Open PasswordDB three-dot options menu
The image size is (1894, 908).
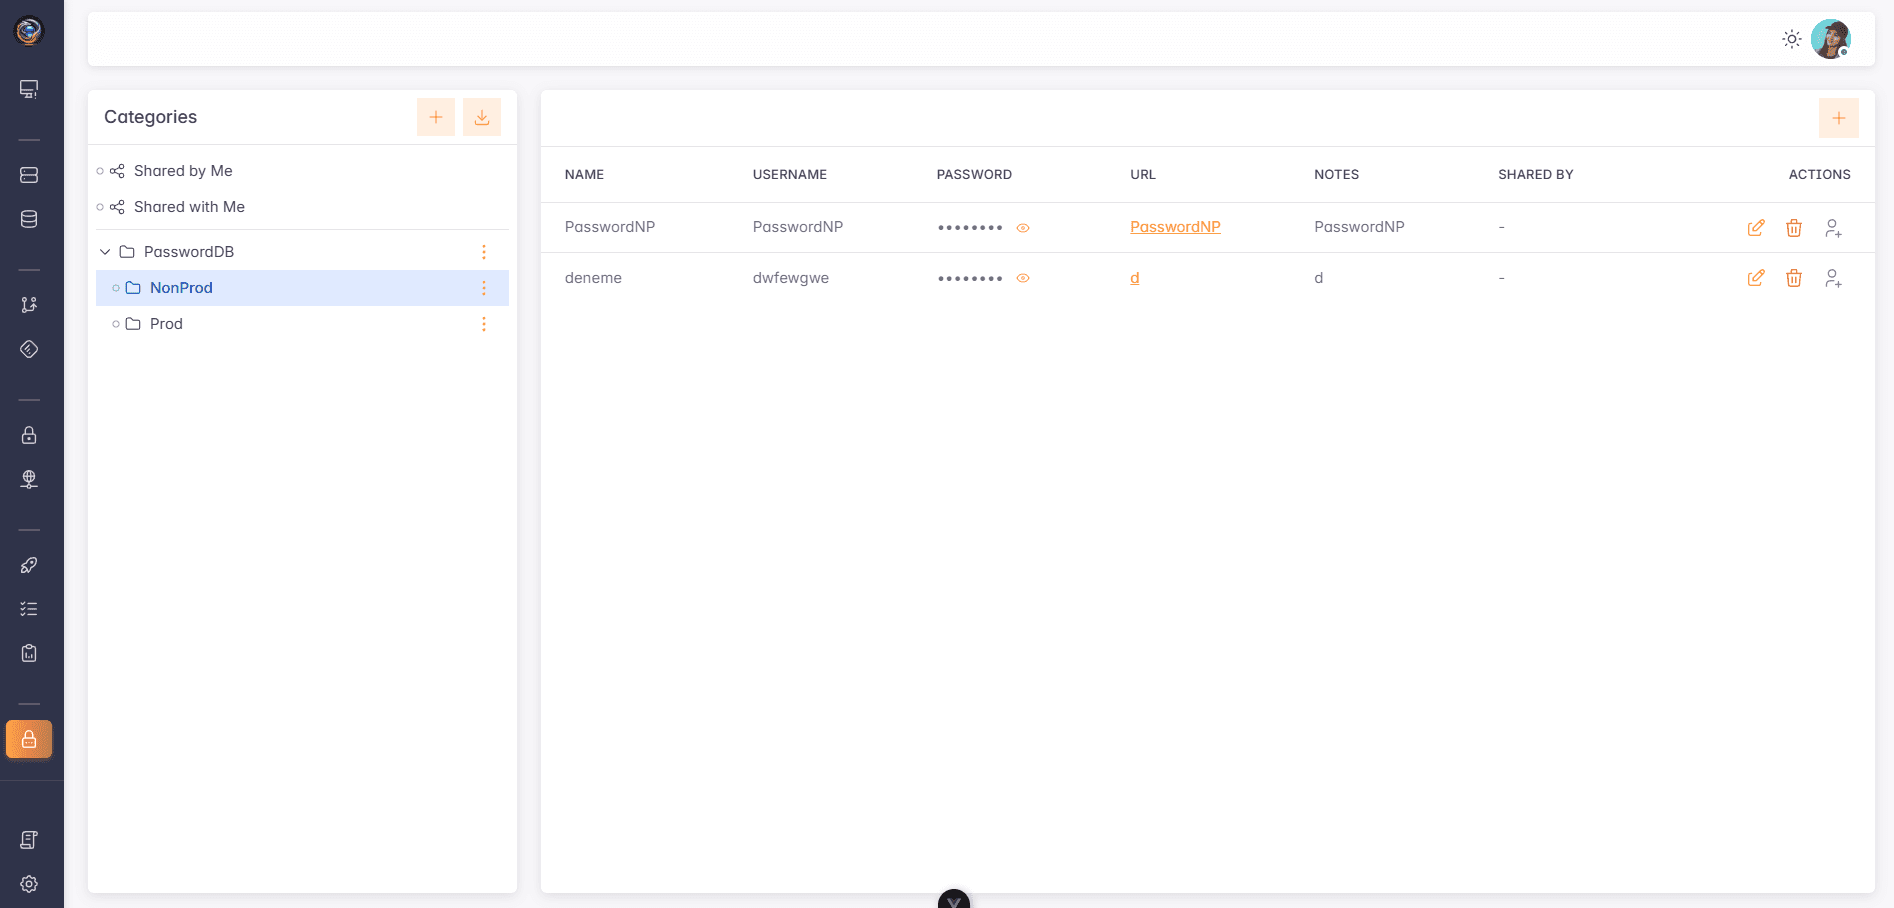tap(484, 252)
